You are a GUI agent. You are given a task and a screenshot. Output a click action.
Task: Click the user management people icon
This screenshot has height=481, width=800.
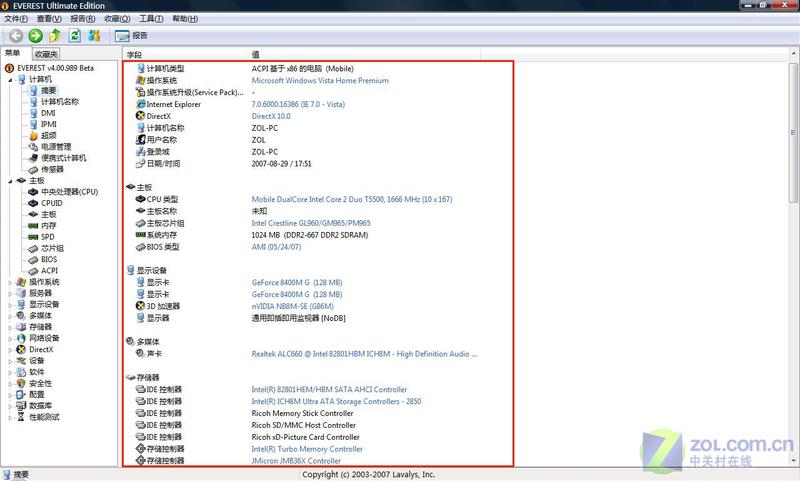point(94,35)
